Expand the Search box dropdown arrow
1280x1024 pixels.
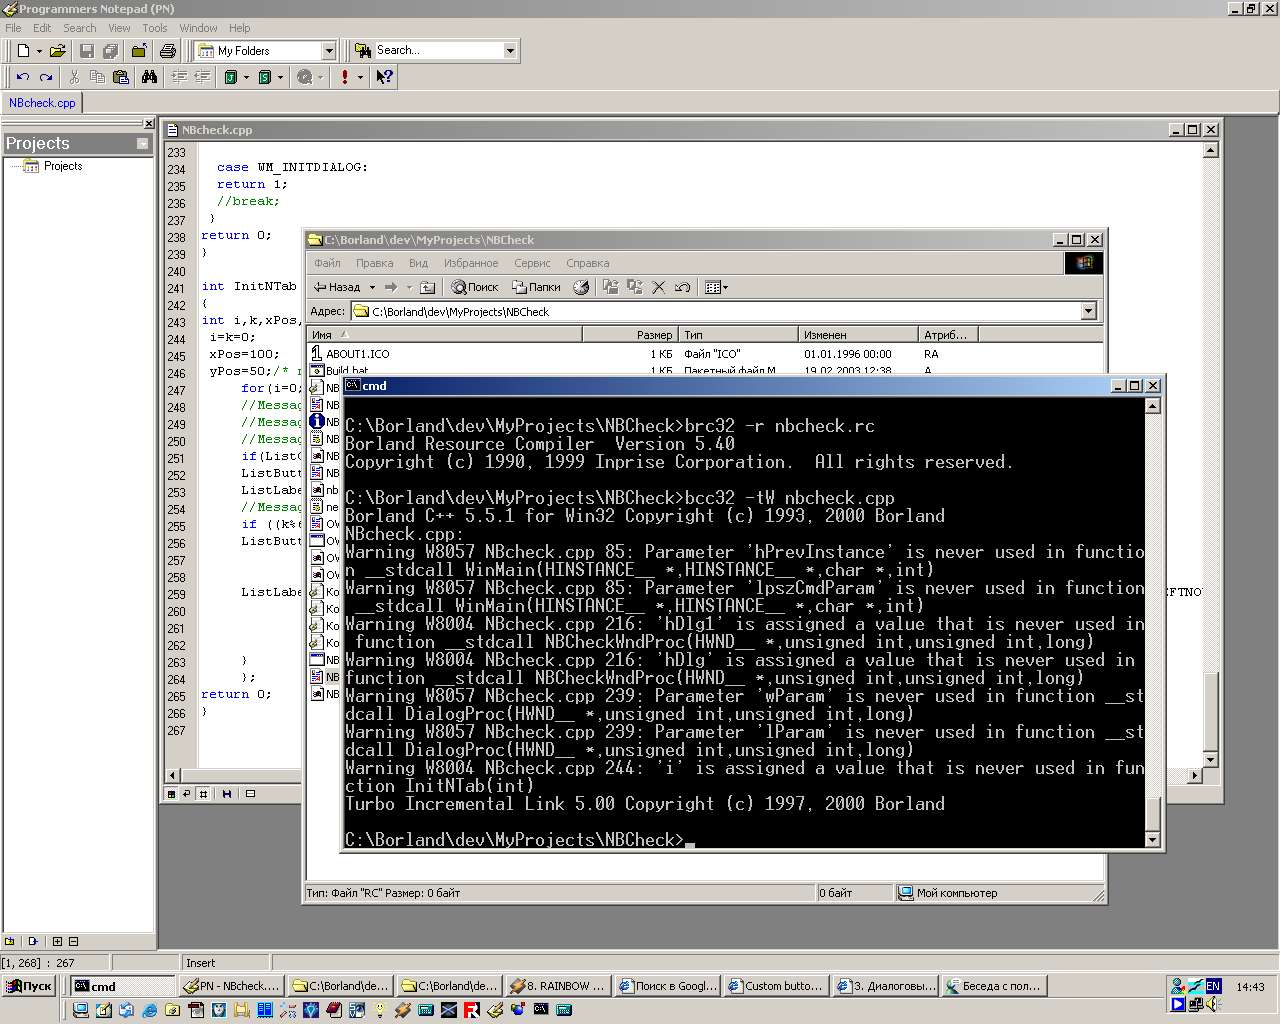509,51
